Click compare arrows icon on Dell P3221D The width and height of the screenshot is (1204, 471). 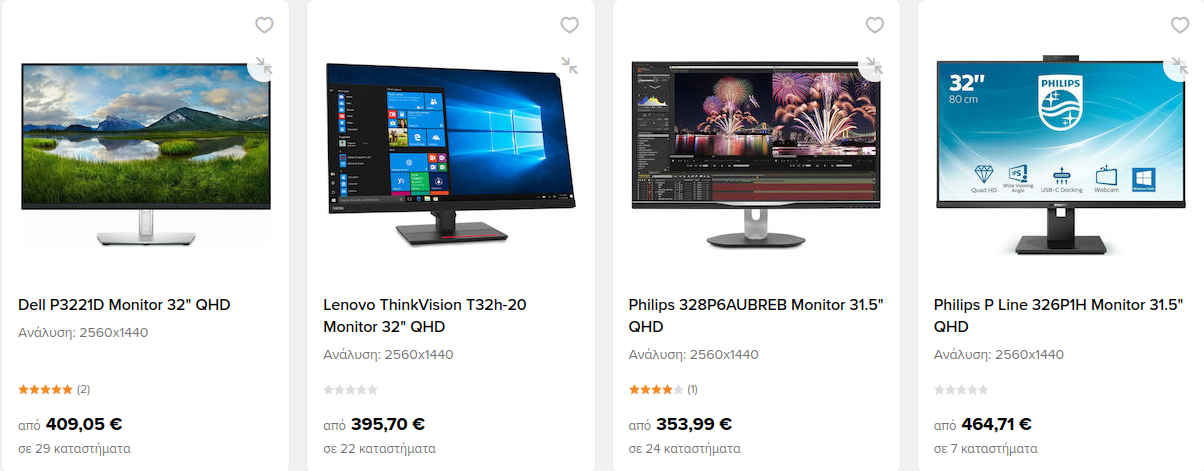coord(263,65)
